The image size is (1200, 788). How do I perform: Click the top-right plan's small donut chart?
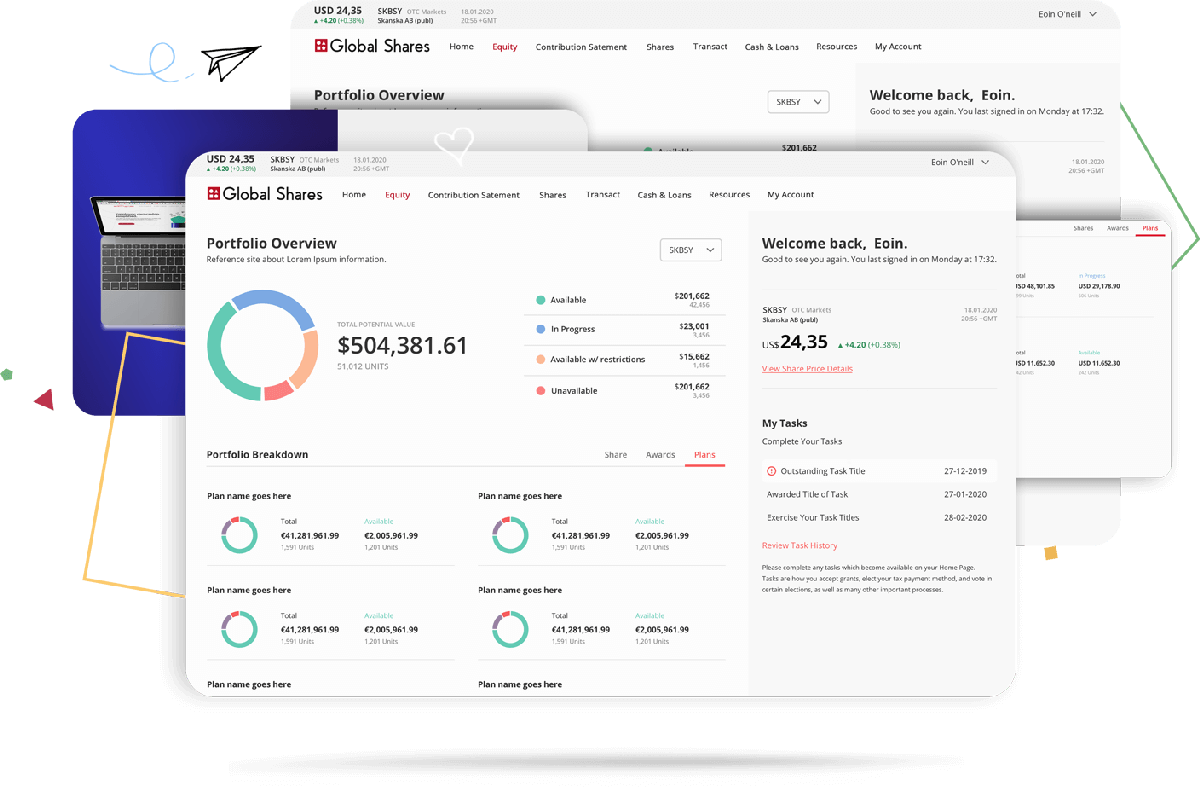(510, 535)
